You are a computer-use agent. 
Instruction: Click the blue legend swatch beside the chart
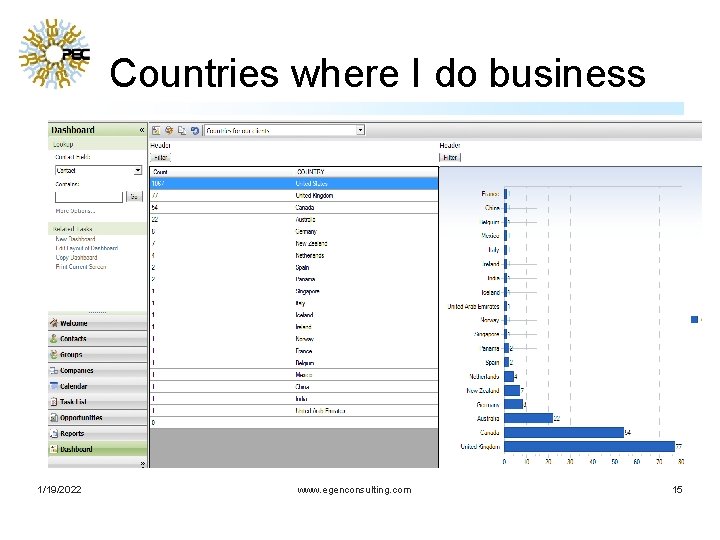(x=694, y=320)
